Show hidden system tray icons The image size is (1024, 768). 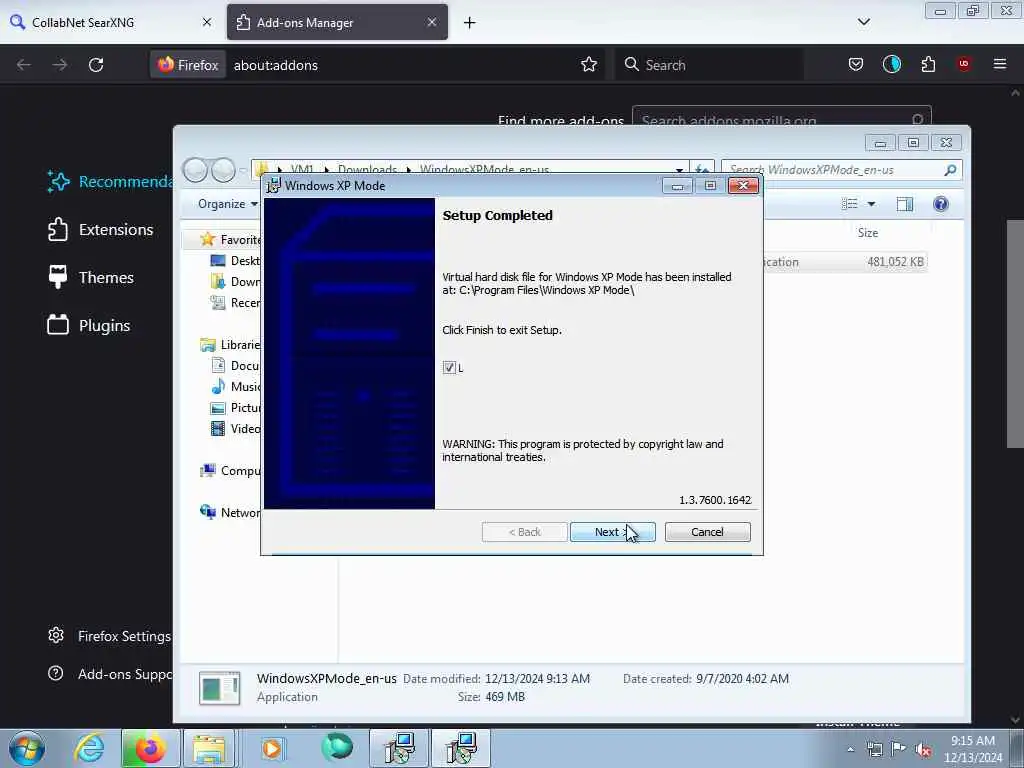850,750
